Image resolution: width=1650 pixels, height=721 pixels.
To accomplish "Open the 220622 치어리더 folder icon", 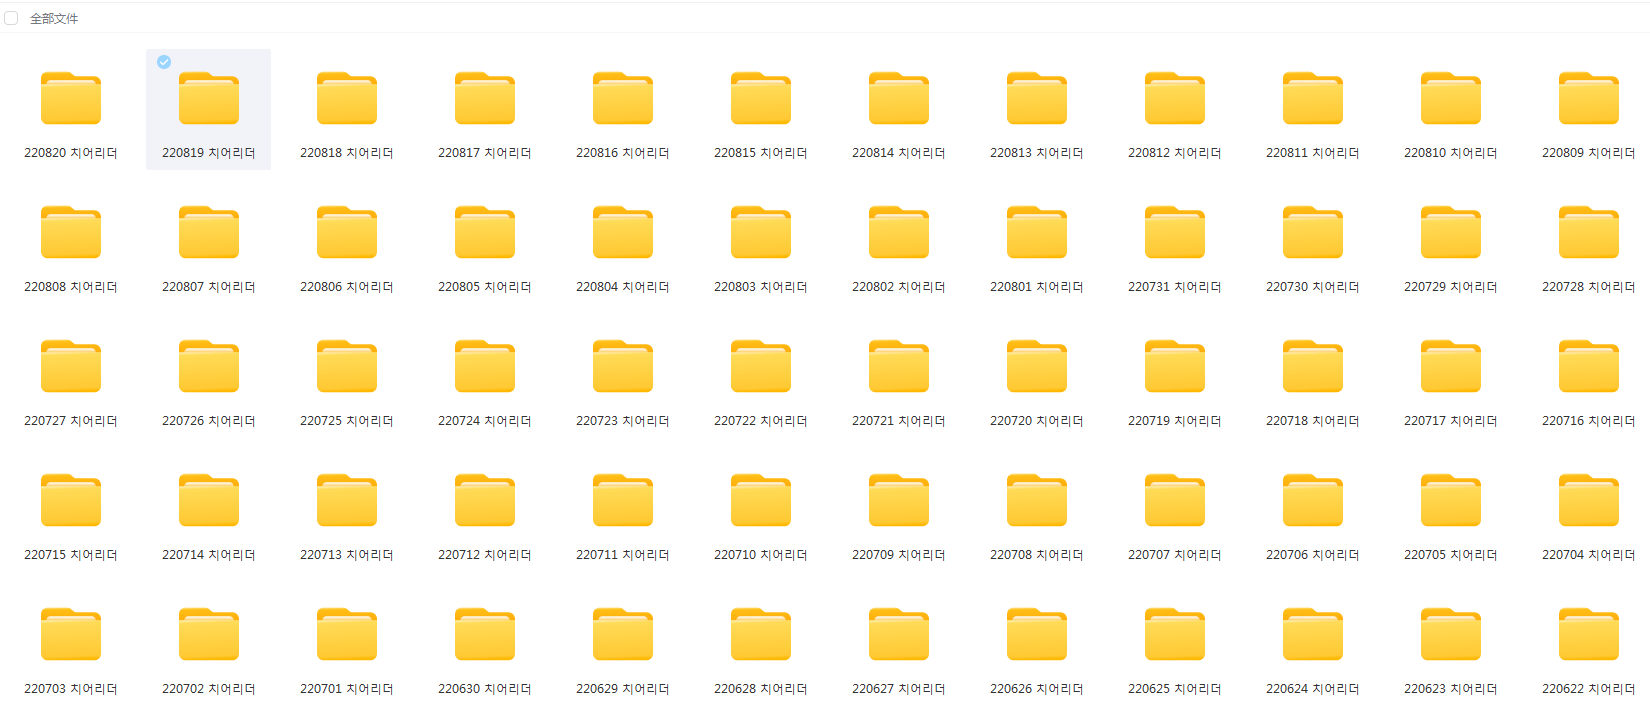I will (x=1588, y=634).
